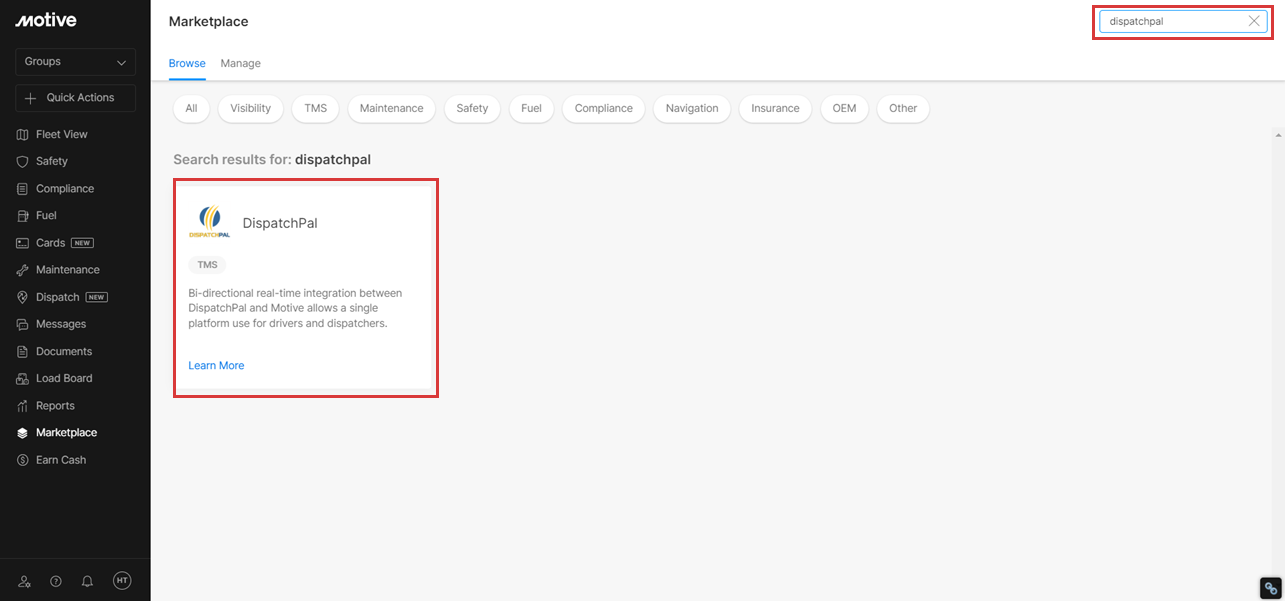This screenshot has height=601, width=1285.
Task: Click the Quick Actions button
Action: tap(75, 98)
